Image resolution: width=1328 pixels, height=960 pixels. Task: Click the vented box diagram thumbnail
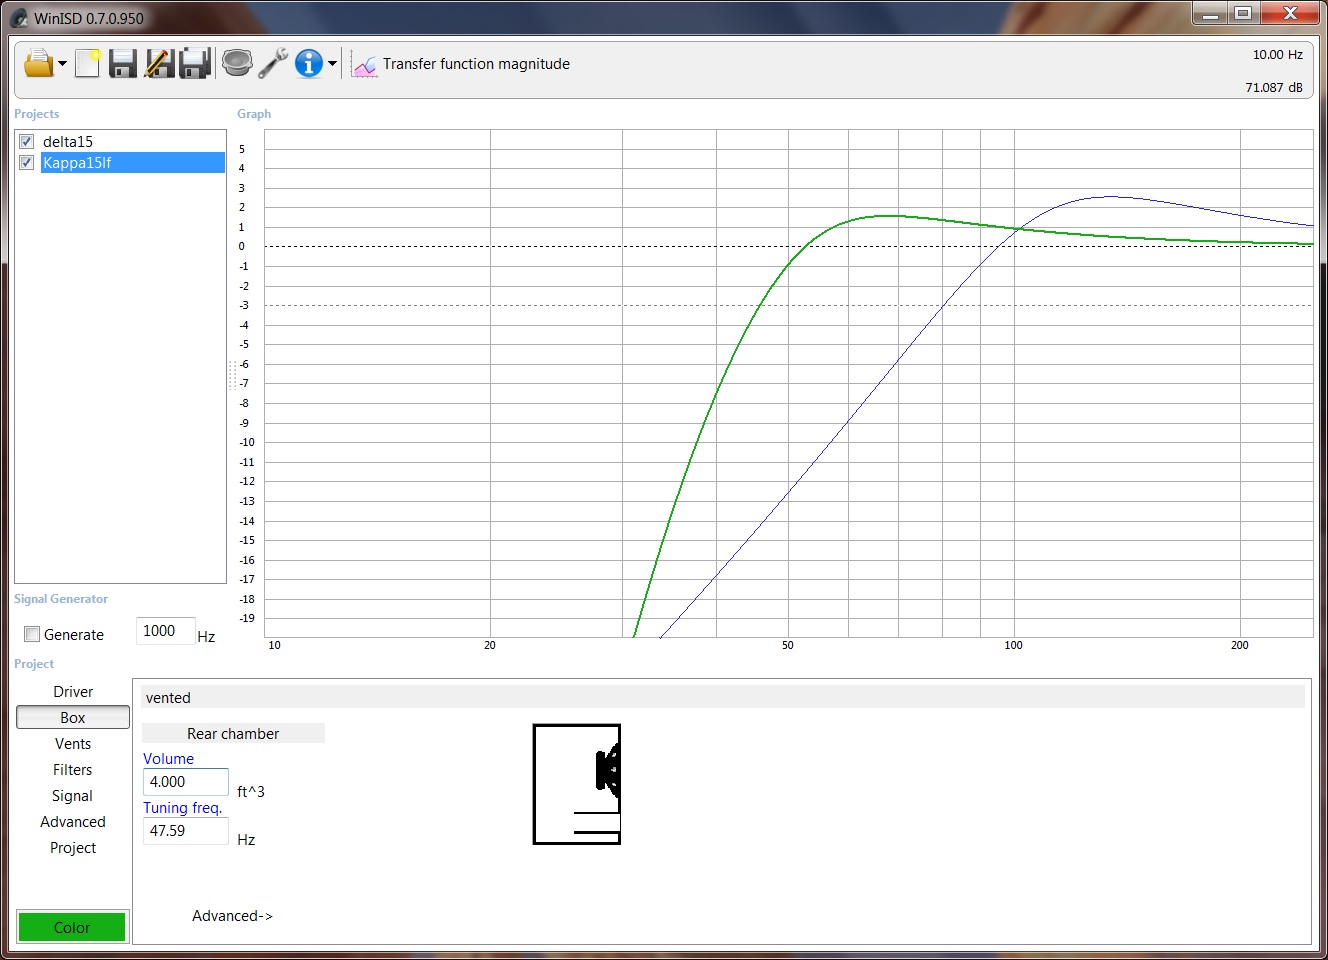click(x=577, y=784)
